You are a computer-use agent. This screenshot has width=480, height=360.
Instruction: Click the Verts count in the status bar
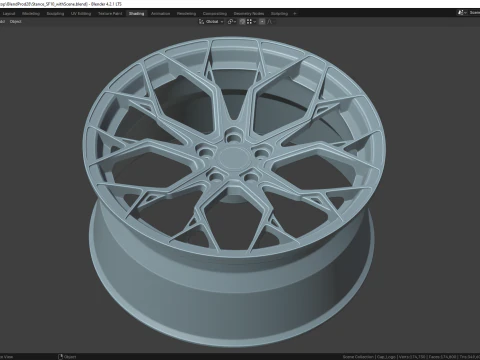coord(412,357)
